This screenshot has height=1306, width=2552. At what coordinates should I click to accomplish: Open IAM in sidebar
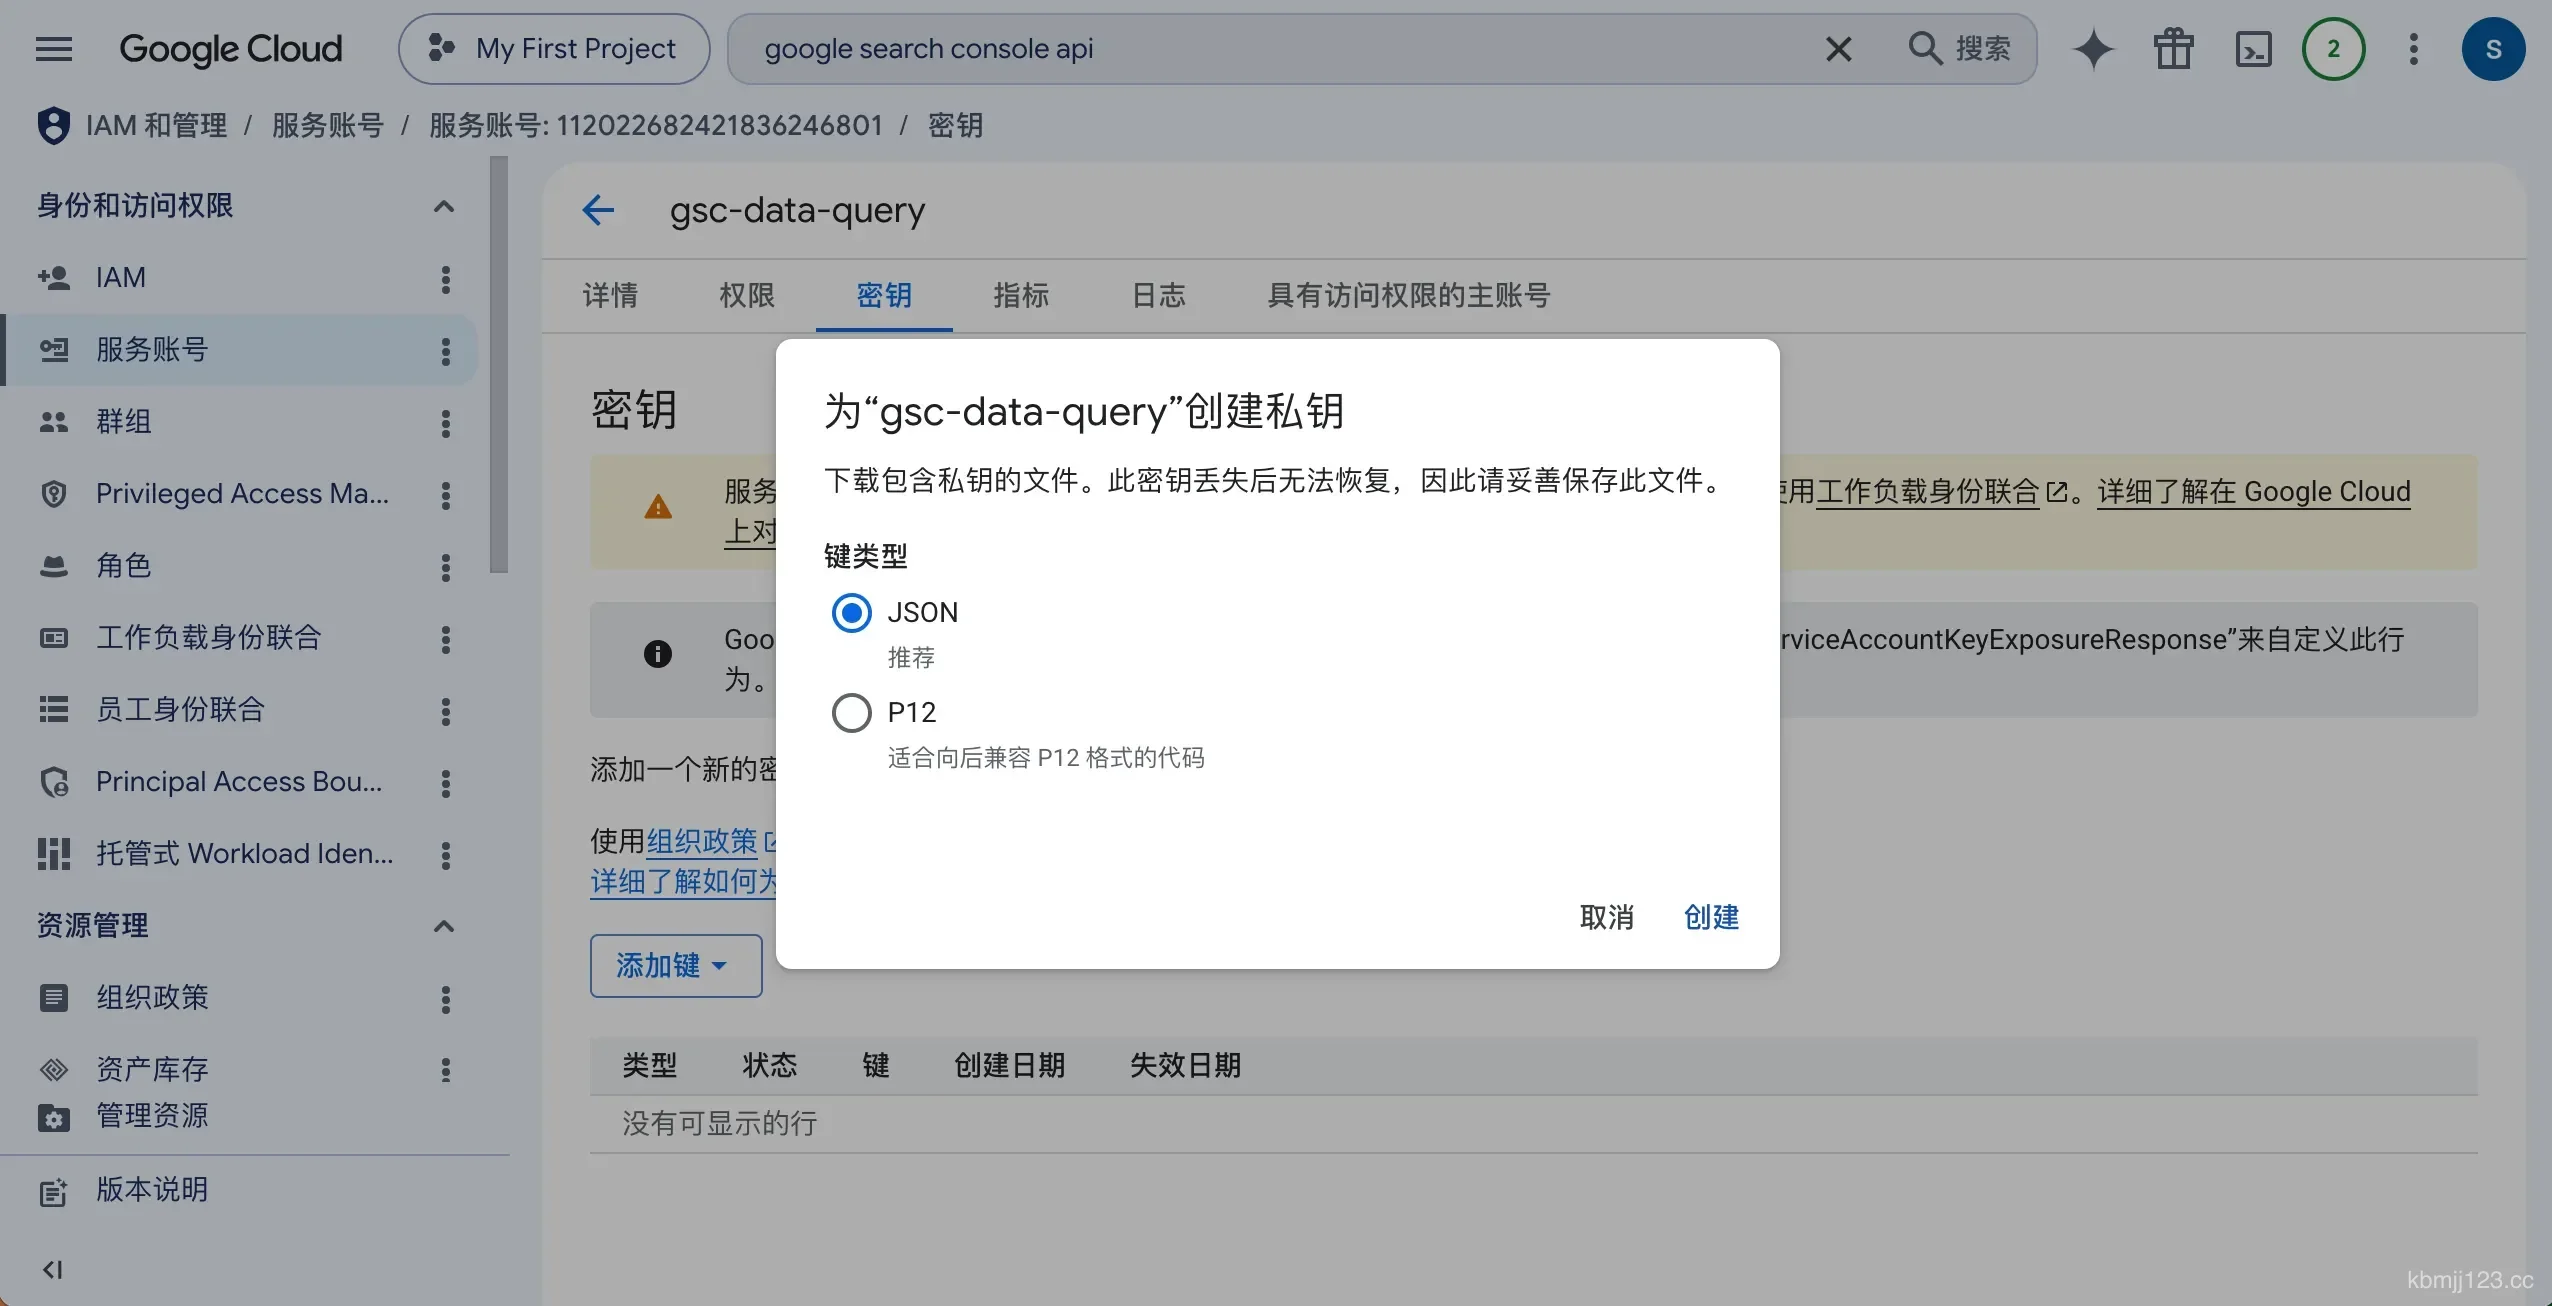(x=120, y=277)
